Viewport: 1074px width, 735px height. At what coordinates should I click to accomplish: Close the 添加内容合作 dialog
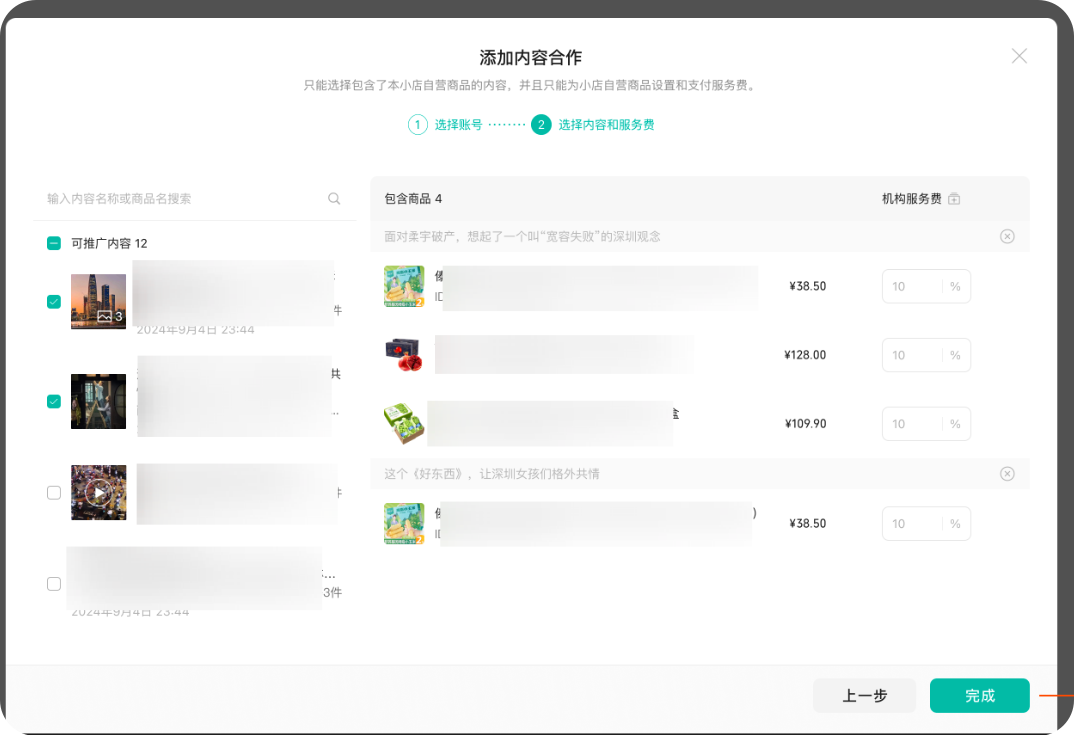(1019, 56)
